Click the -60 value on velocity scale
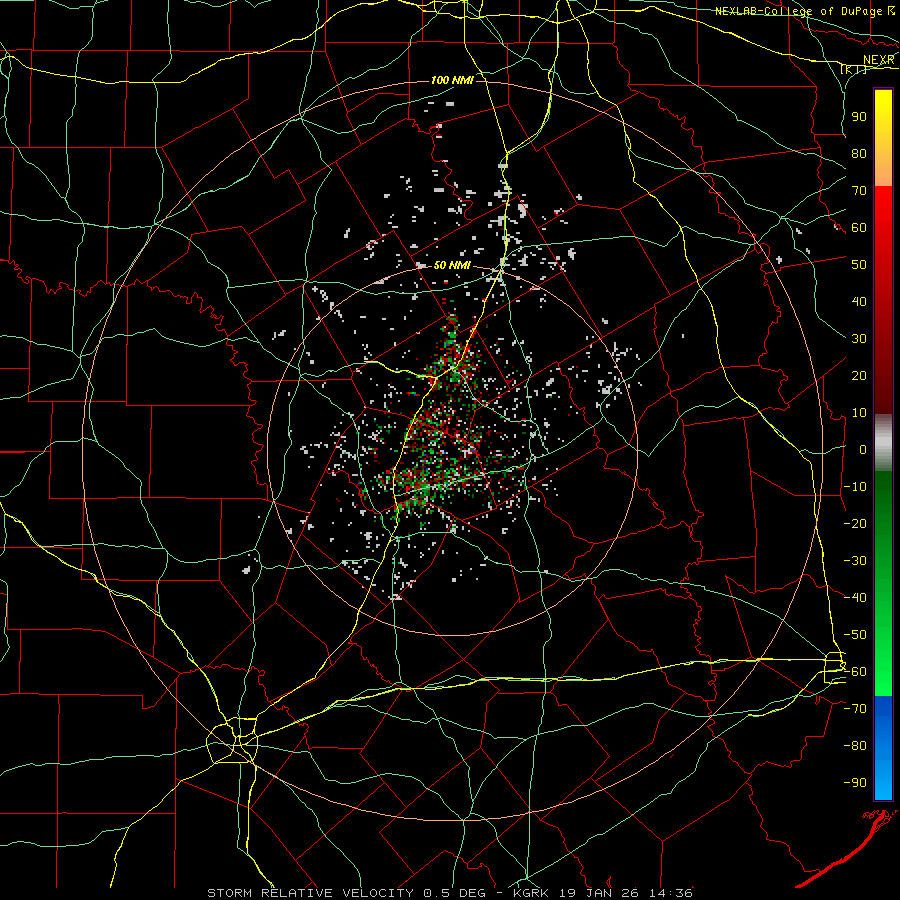The width and height of the screenshot is (900, 900). (855, 672)
